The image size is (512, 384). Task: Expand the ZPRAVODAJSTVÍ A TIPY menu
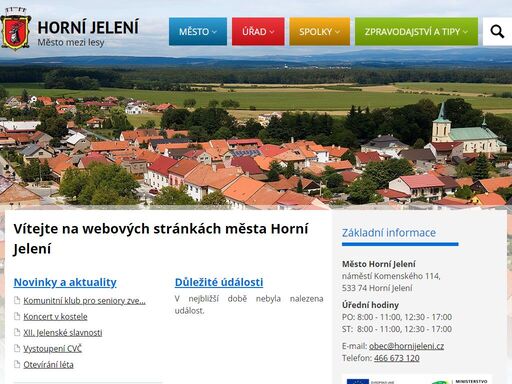click(416, 31)
